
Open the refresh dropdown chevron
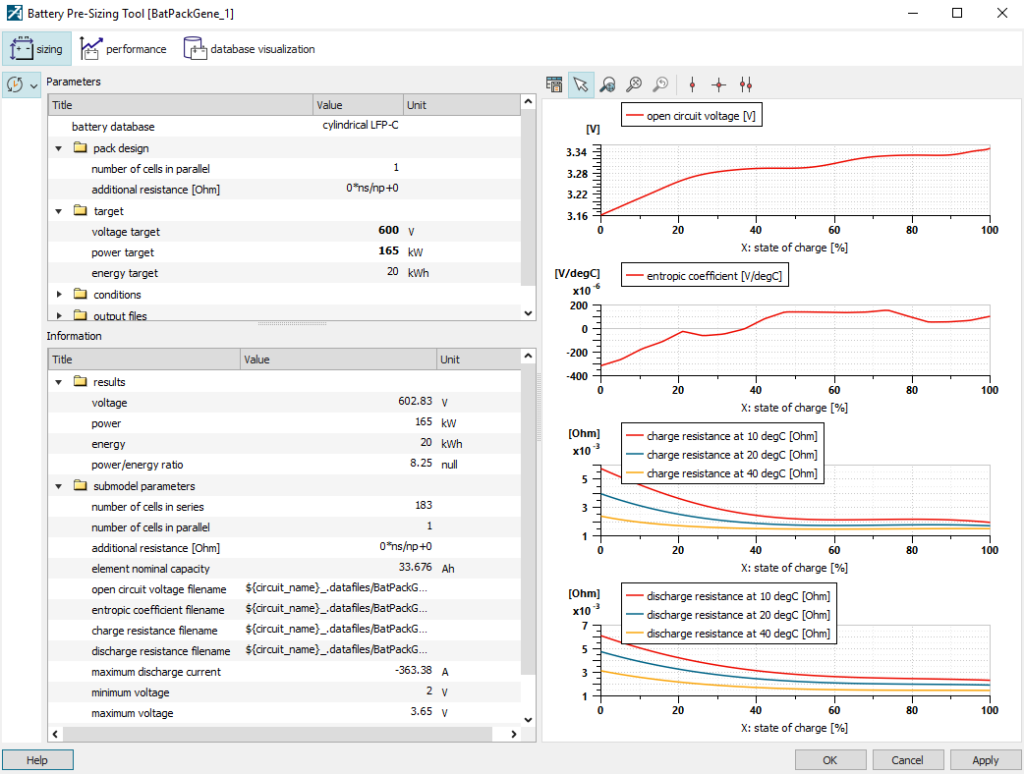click(33, 85)
